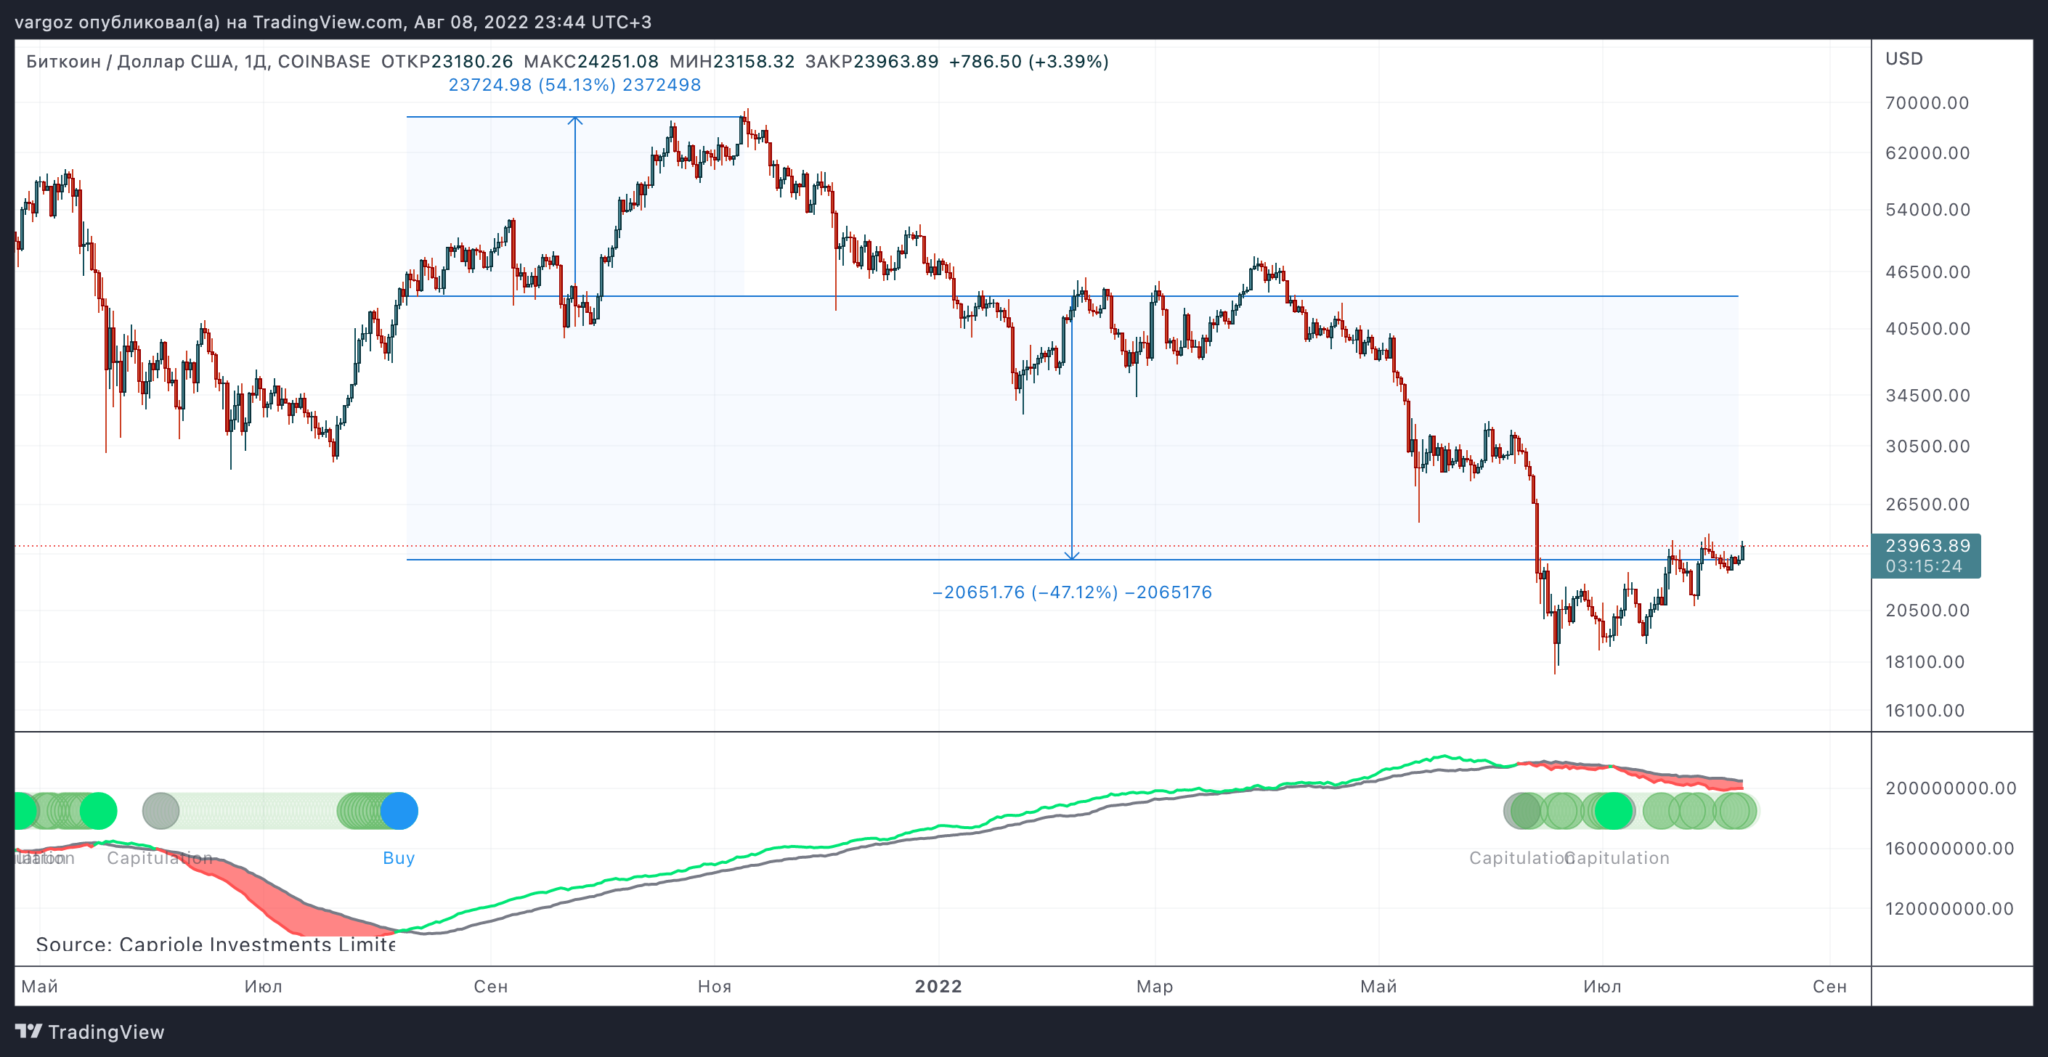The image size is (2048, 1057).
Task: Click the blue Buy signal circle
Action: point(399,811)
